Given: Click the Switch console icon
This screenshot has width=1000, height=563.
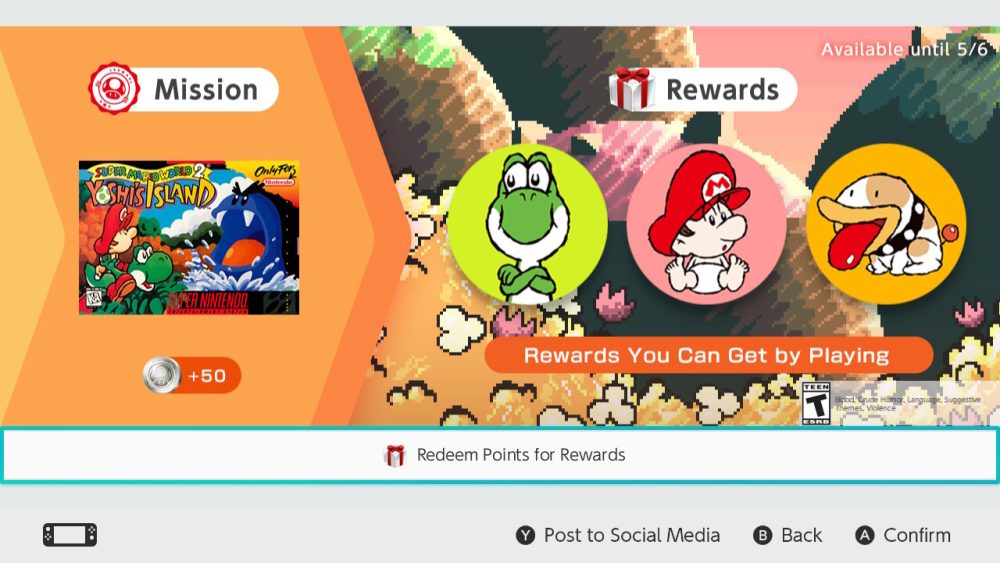Looking at the screenshot, I should (70, 535).
